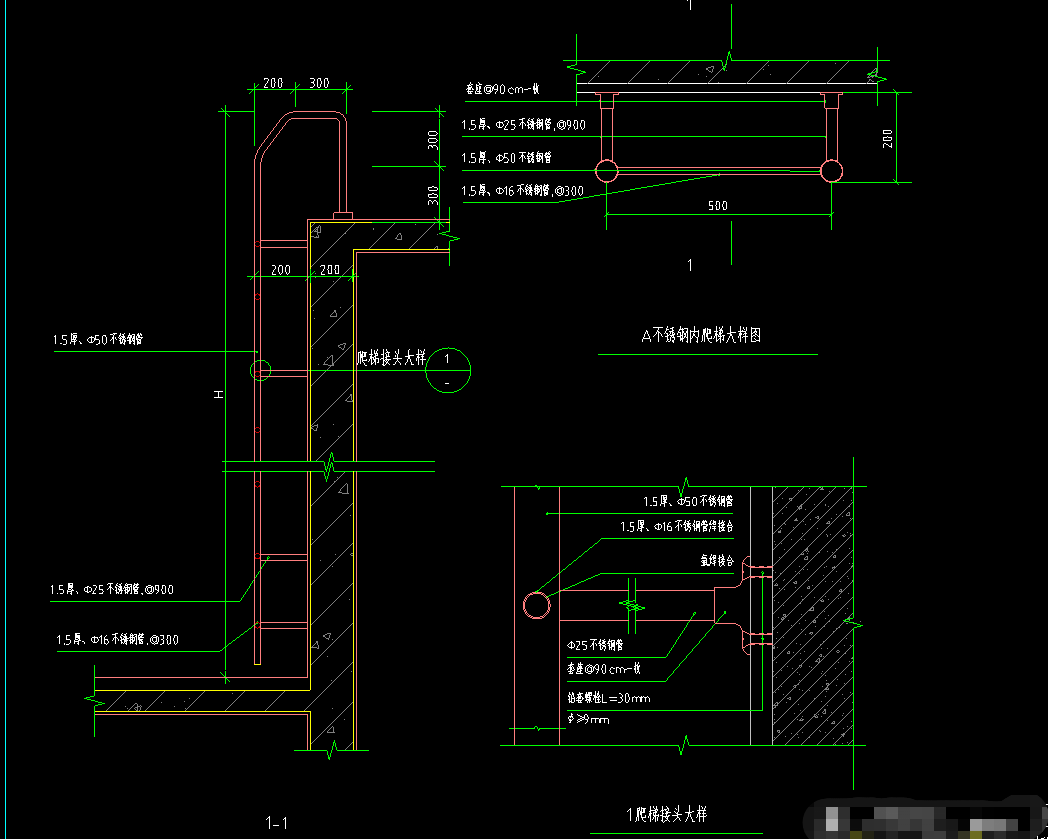Select the section cut number 1 below plan detail A
Image resolution: width=1048 pixels, height=839 pixels.
(690, 265)
